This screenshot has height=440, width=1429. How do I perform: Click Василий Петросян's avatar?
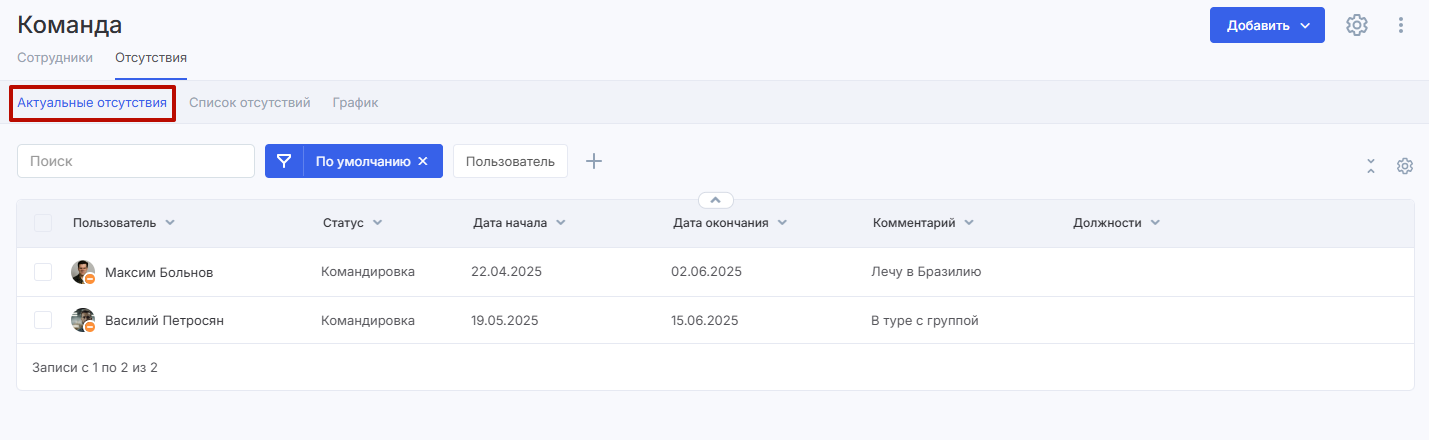click(x=83, y=320)
